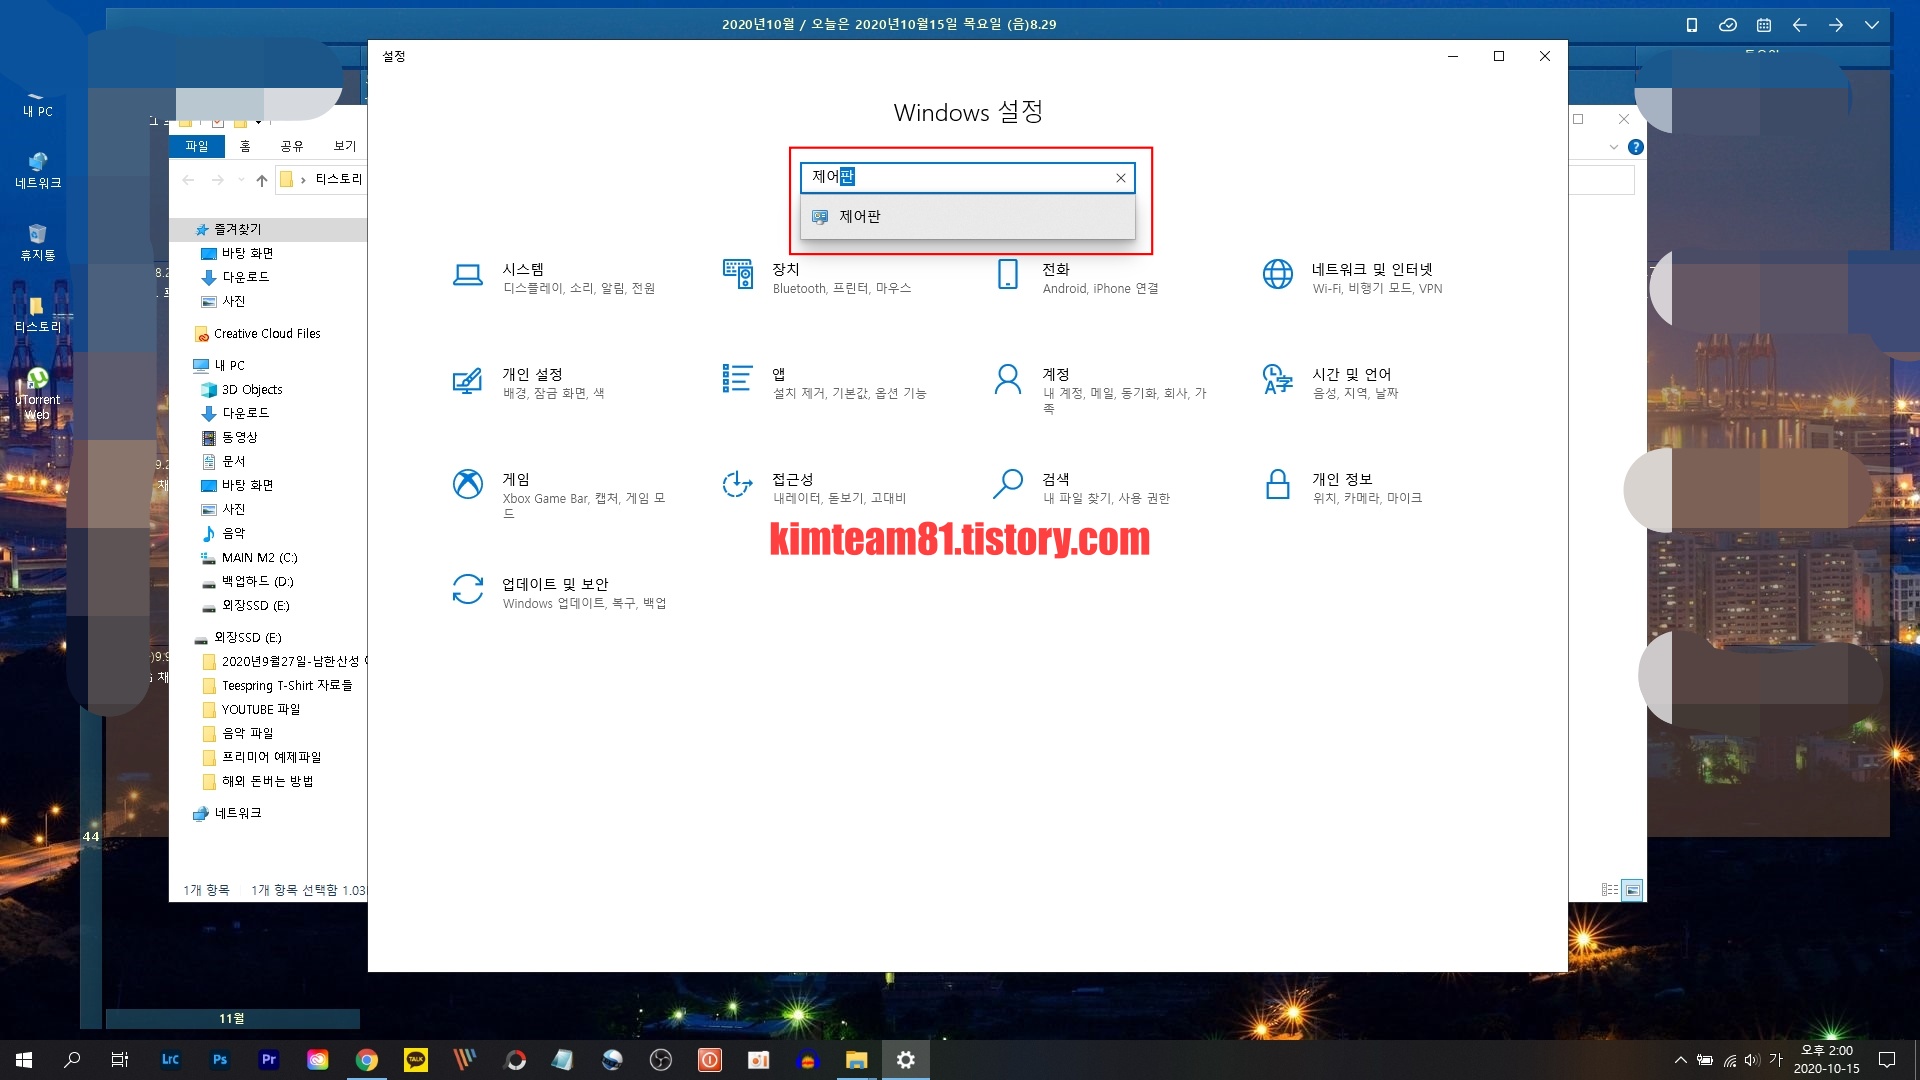
Task: Open Privacy (개인 정보) lock icon
Action: pyautogui.click(x=1277, y=484)
